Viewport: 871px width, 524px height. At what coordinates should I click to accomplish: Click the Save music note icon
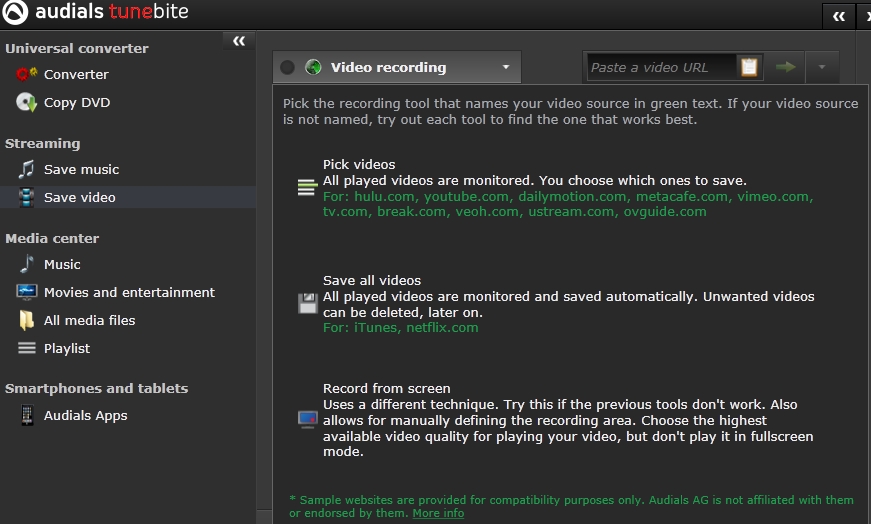tap(26, 169)
